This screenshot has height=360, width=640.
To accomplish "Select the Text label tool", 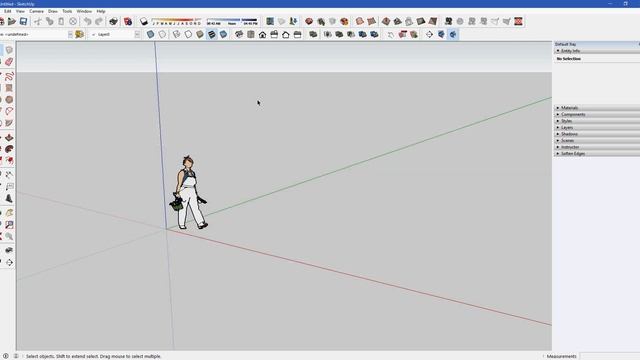I will coord(9,187).
